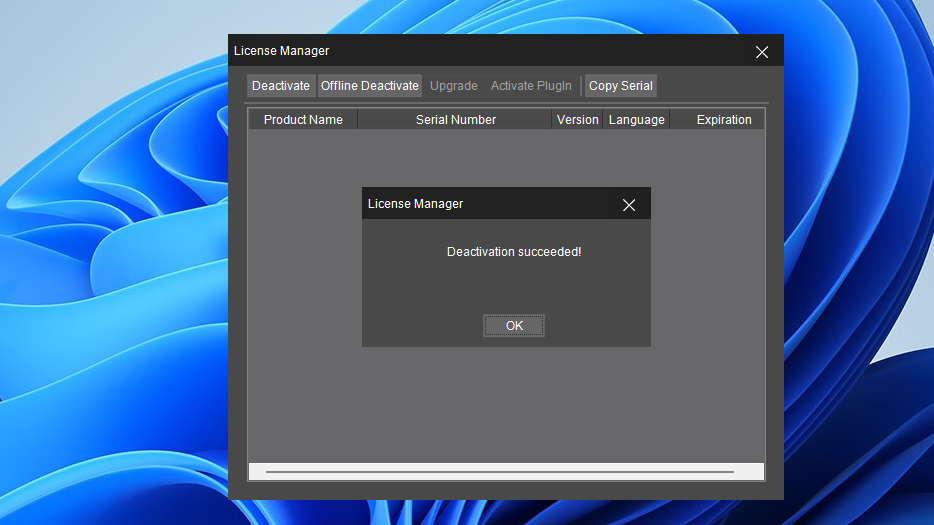
Task: Click the Deactivate toolbar button
Action: (x=281, y=86)
